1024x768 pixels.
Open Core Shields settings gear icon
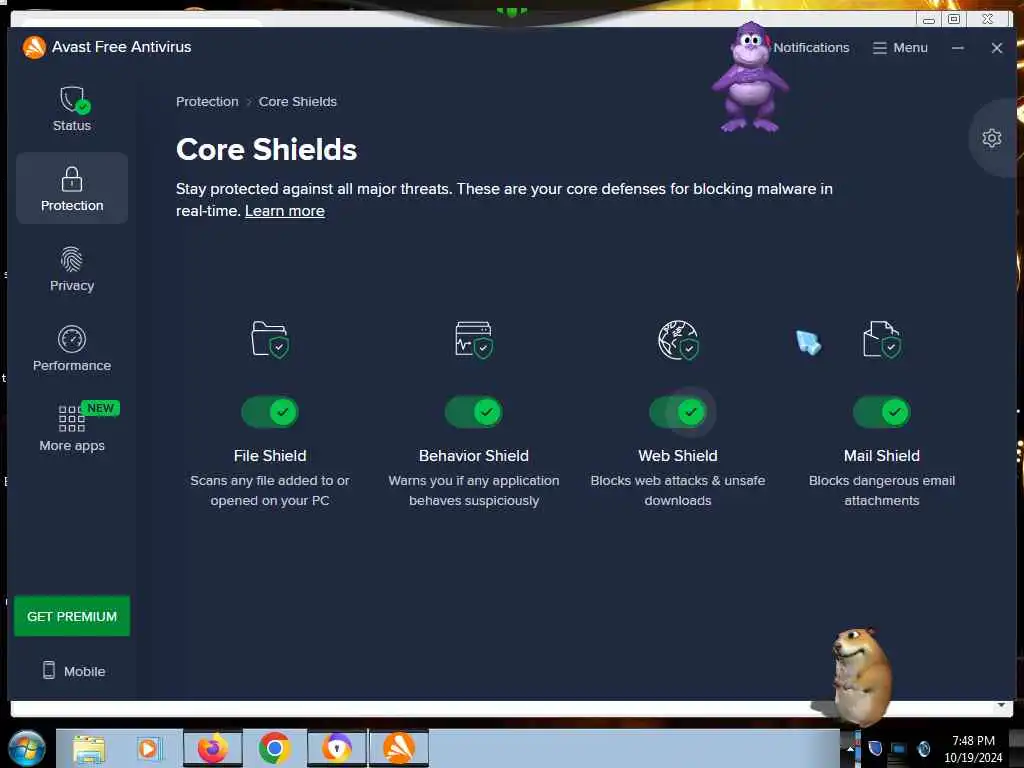tap(991, 138)
